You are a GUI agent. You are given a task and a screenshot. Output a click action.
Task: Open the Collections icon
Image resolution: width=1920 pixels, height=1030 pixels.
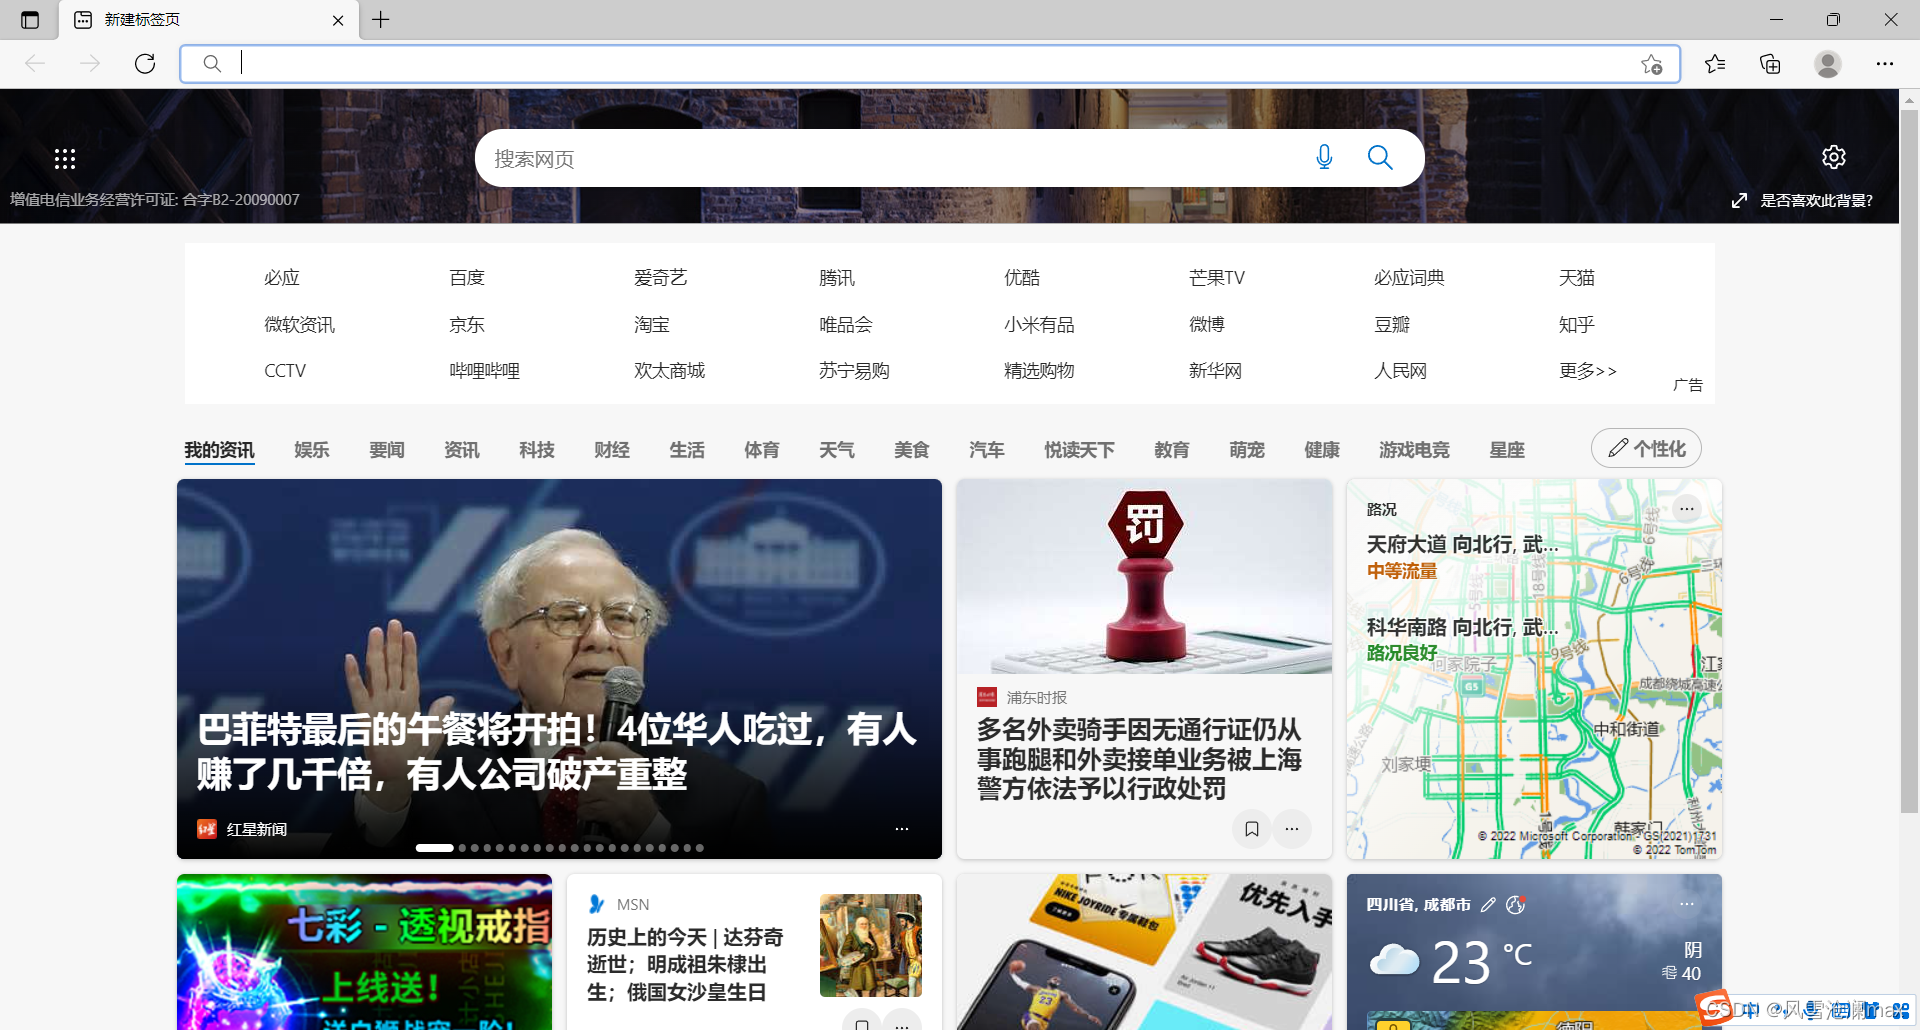[1770, 64]
